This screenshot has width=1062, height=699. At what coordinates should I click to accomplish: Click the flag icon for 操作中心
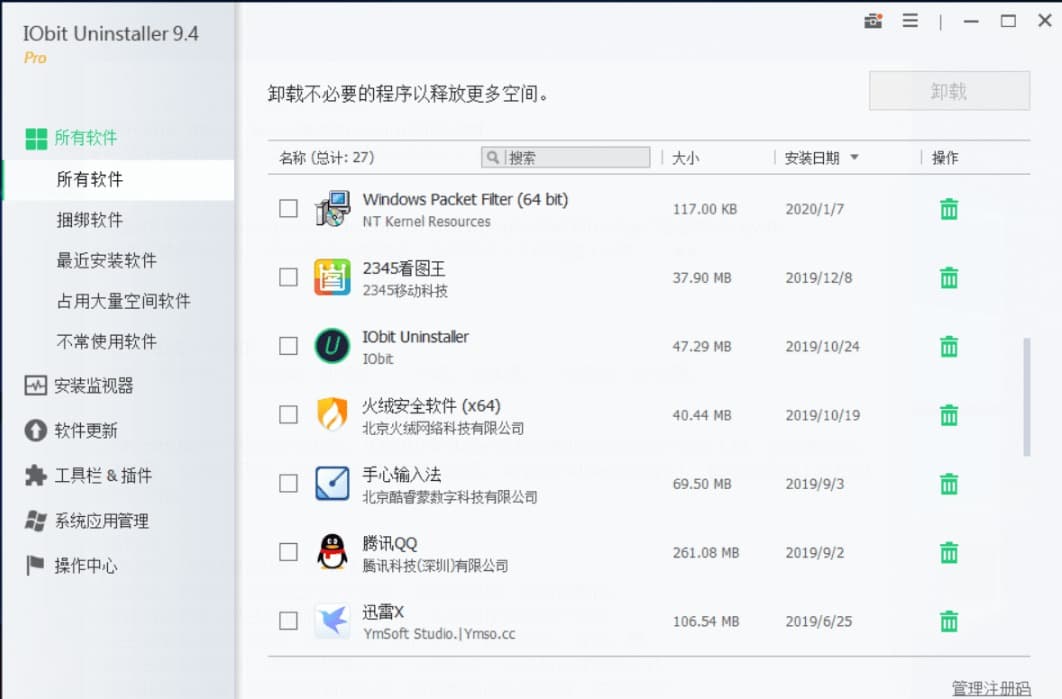[35, 565]
